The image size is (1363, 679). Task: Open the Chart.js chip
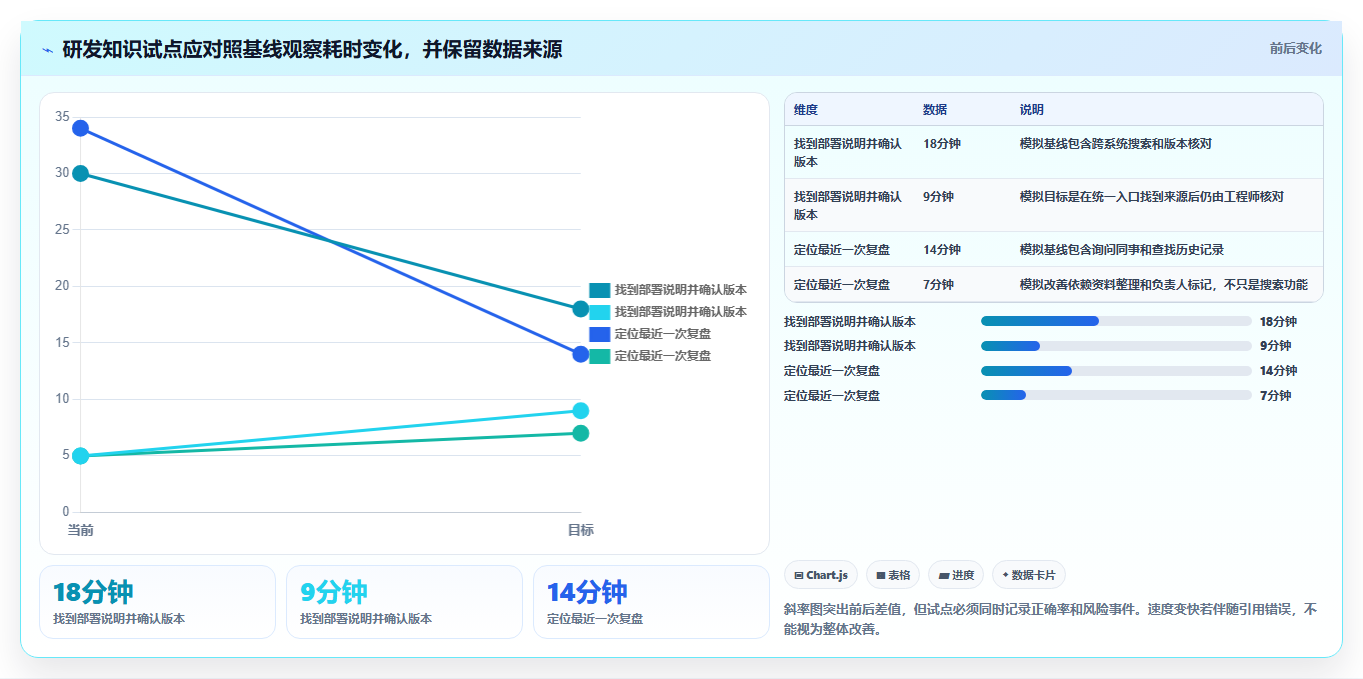point(820,575)
